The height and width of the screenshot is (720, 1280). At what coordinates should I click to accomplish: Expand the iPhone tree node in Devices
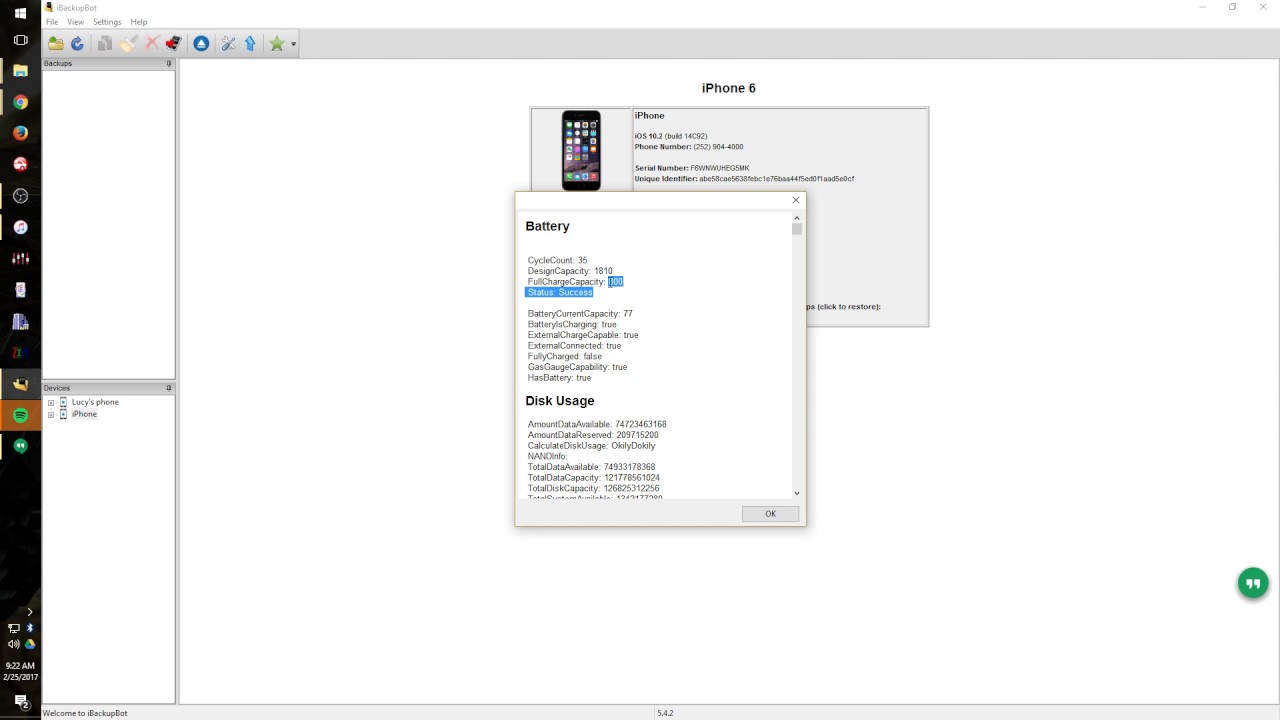[x=51, y=414]
